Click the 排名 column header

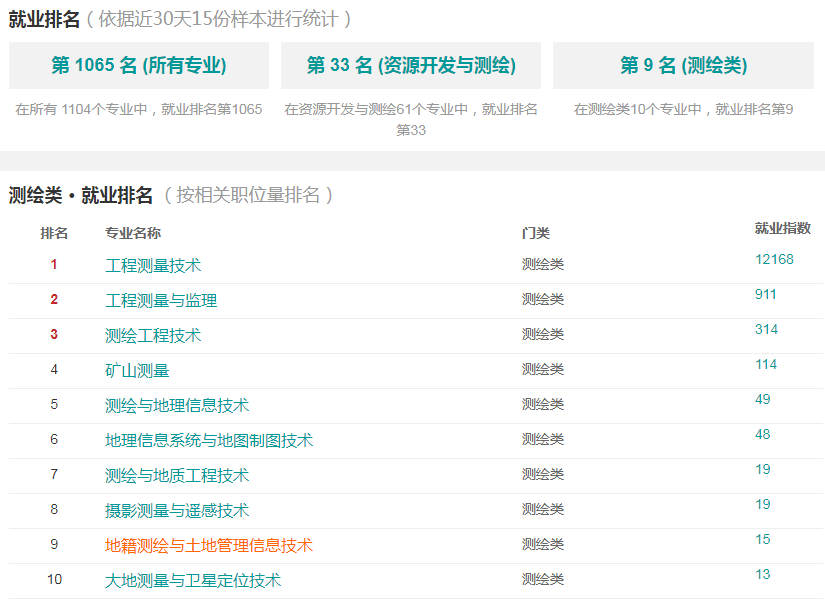54,233
